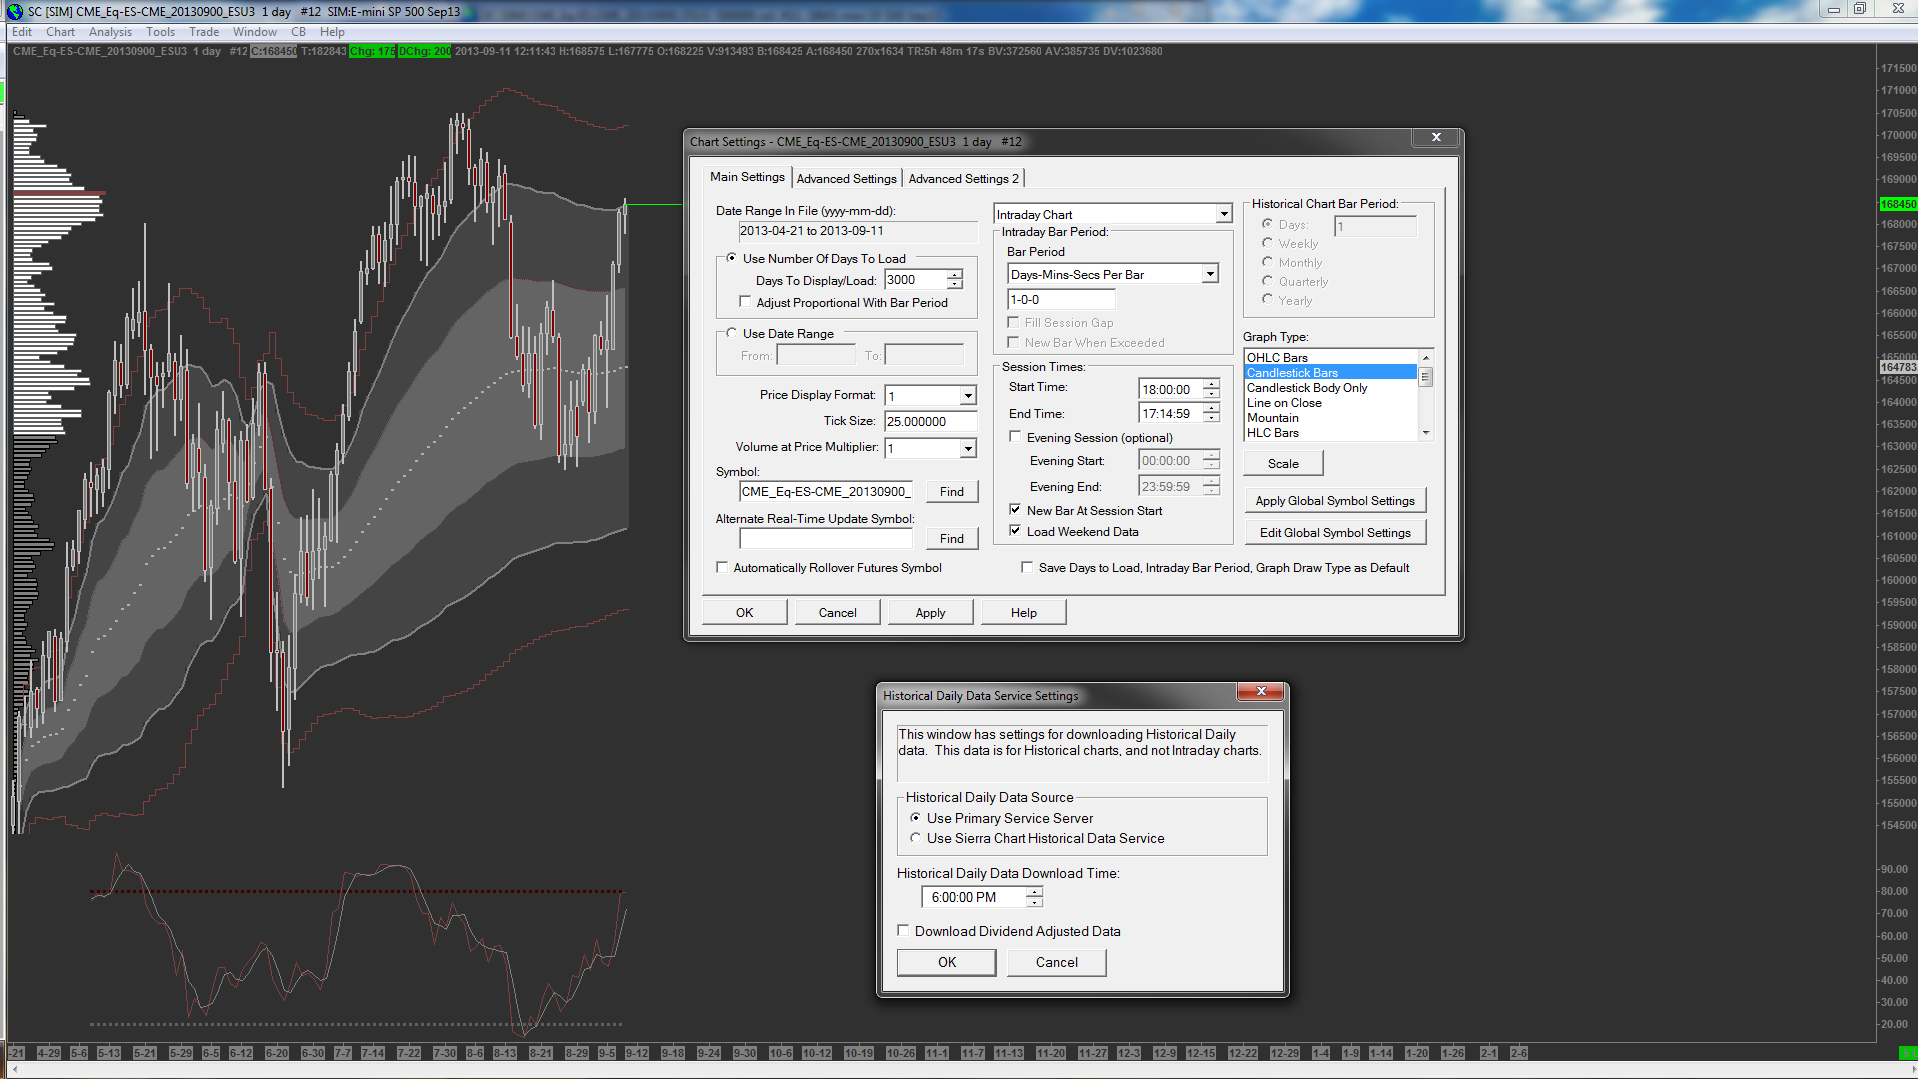1918x1079 pixels.
Task: Open the Intraday Chart type dropdown
Action: click(x=1223, y=215)
